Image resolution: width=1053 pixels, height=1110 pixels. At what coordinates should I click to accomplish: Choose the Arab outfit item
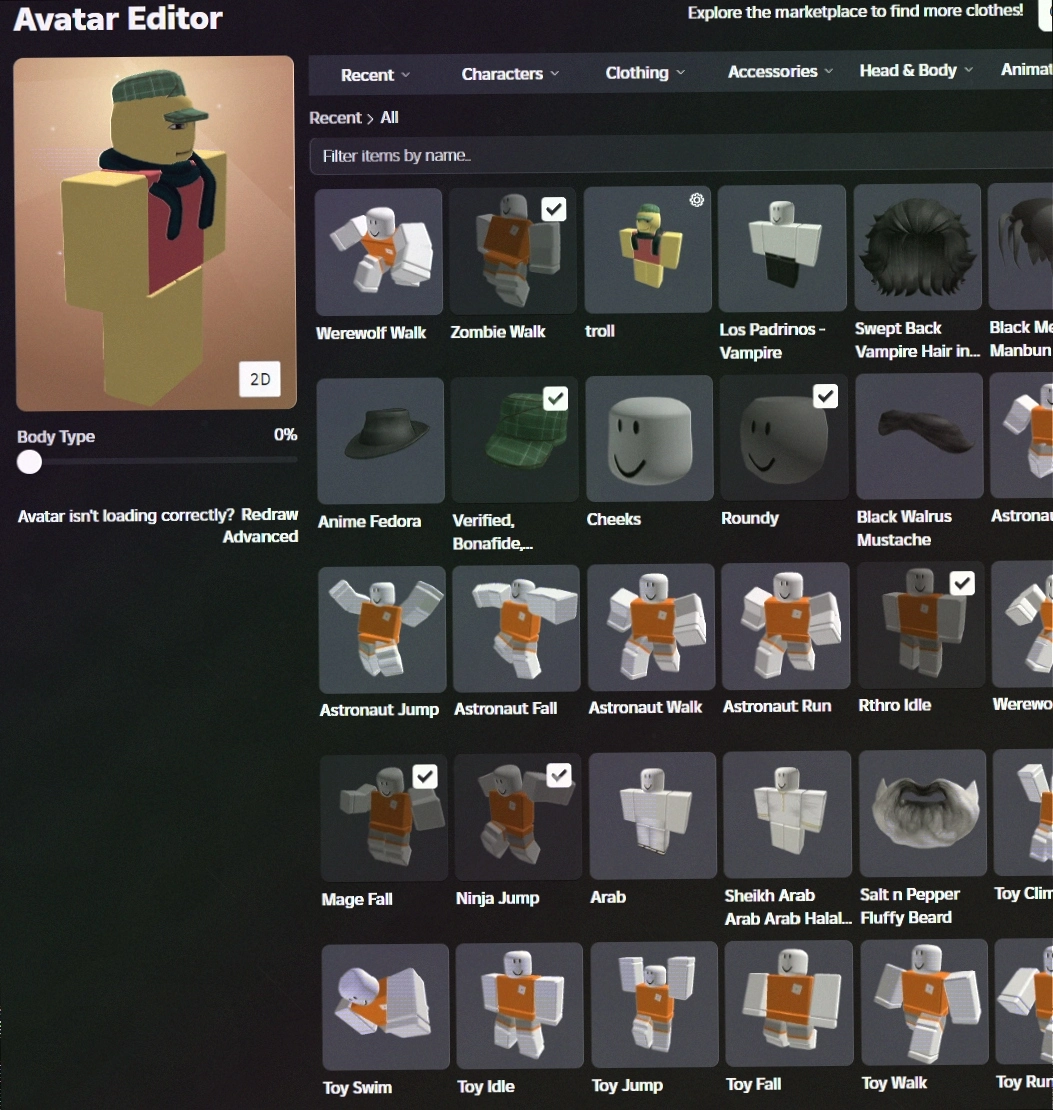pos(652,816)
